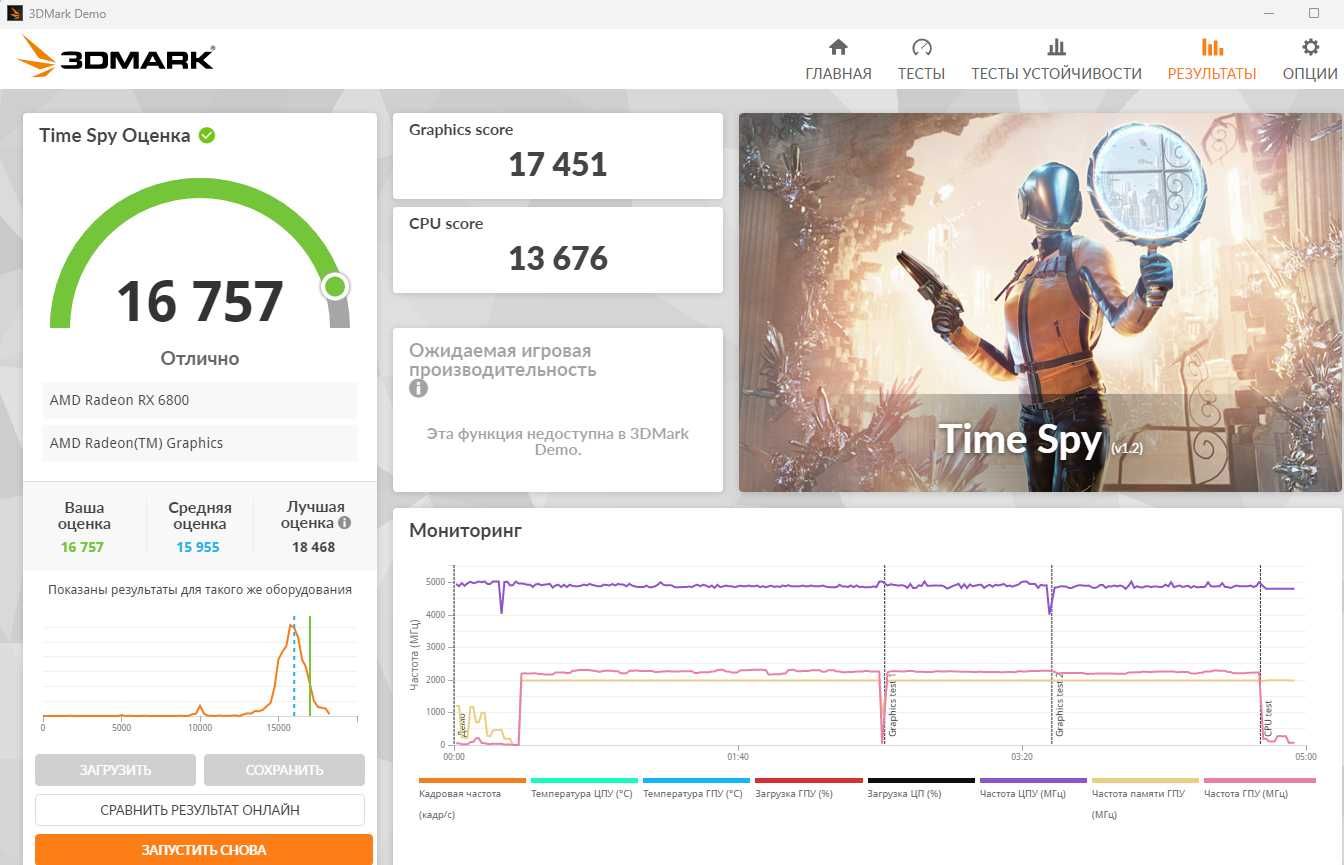1344x865 pixels.
Task: Click the 3DMark logo
Action: click(x=116, y=58)
